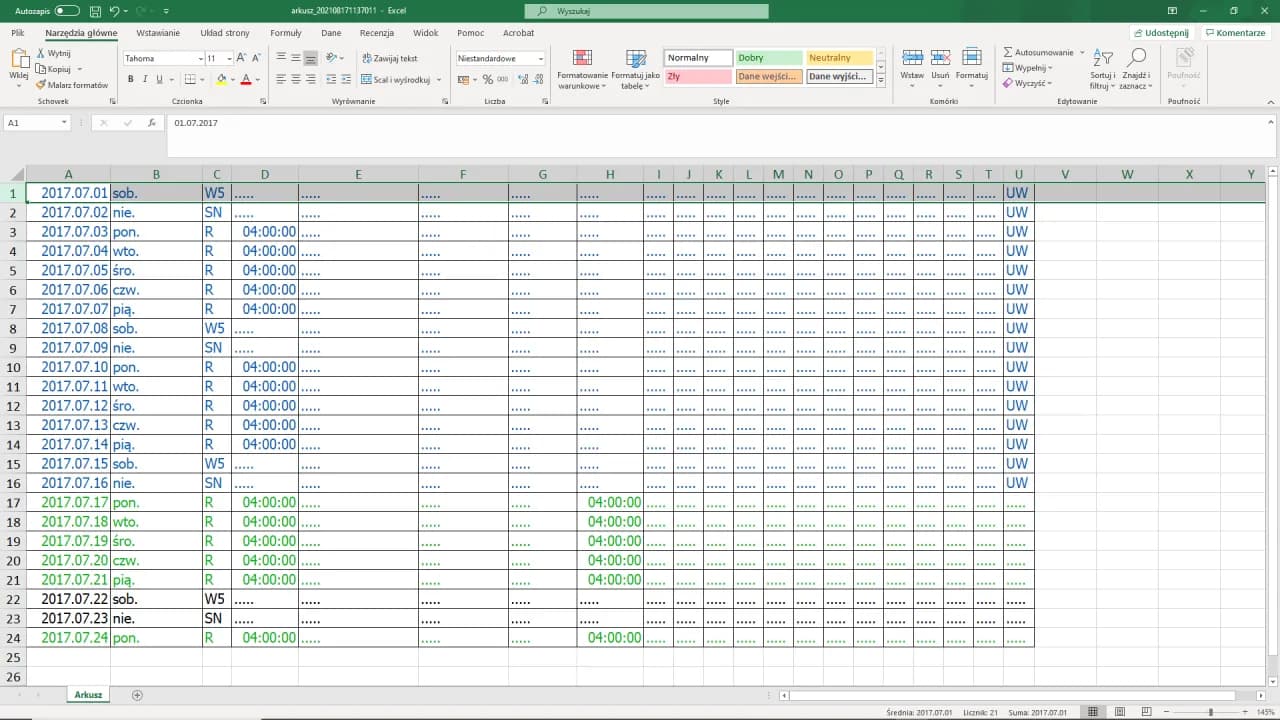Image resolution: width=1280 pixels, height=720 pixels.
Task: Toggle Zawijaj tekst for the cell
Action: tap(390, 59)
